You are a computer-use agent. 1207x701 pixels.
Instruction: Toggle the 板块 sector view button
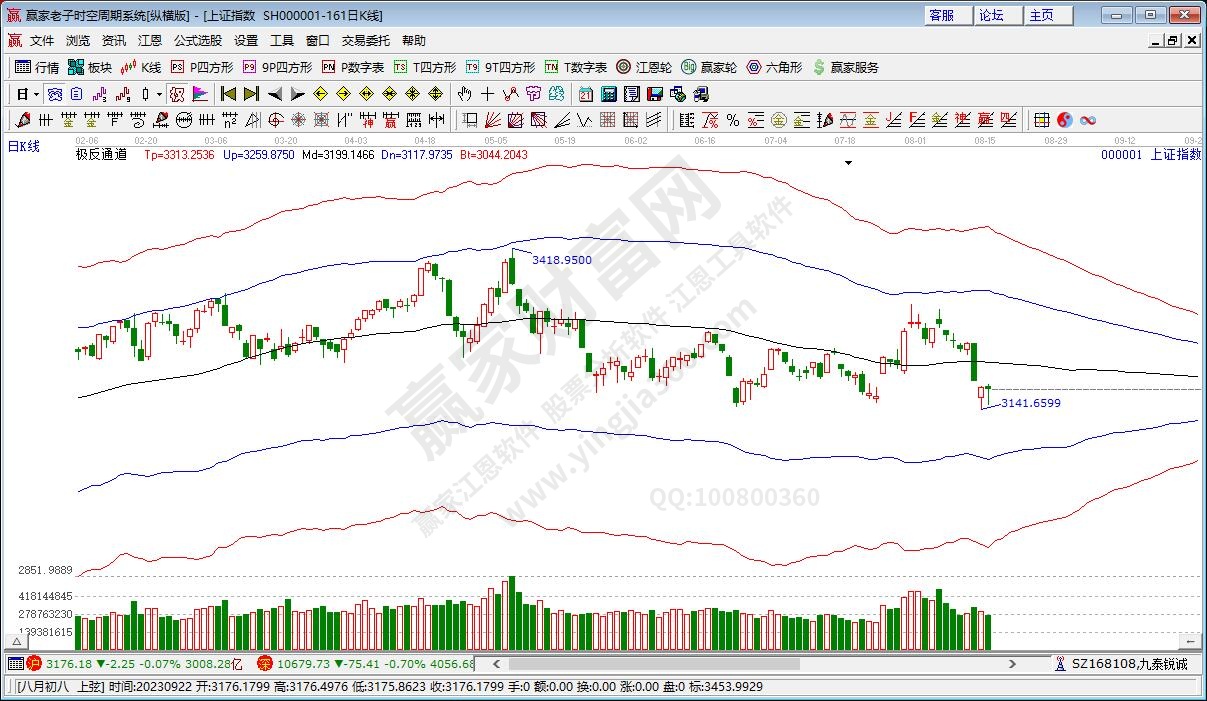(90, 67)
